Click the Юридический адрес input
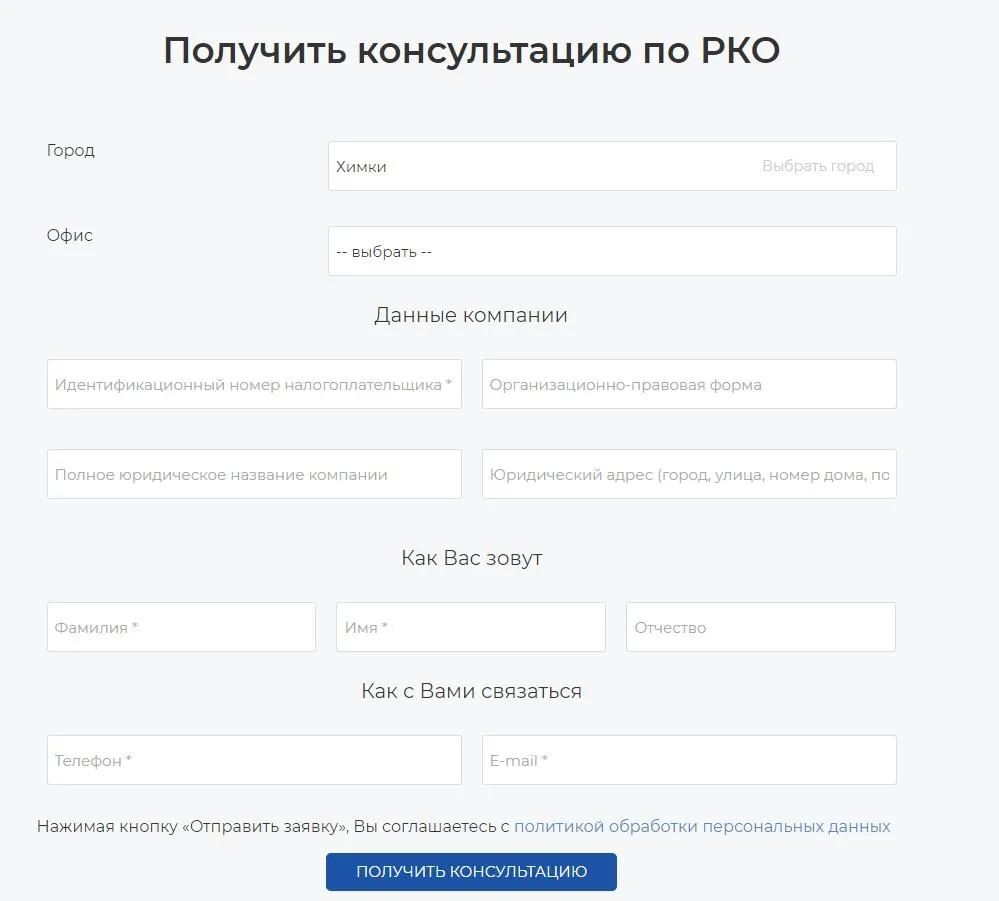 click(688, 474)
